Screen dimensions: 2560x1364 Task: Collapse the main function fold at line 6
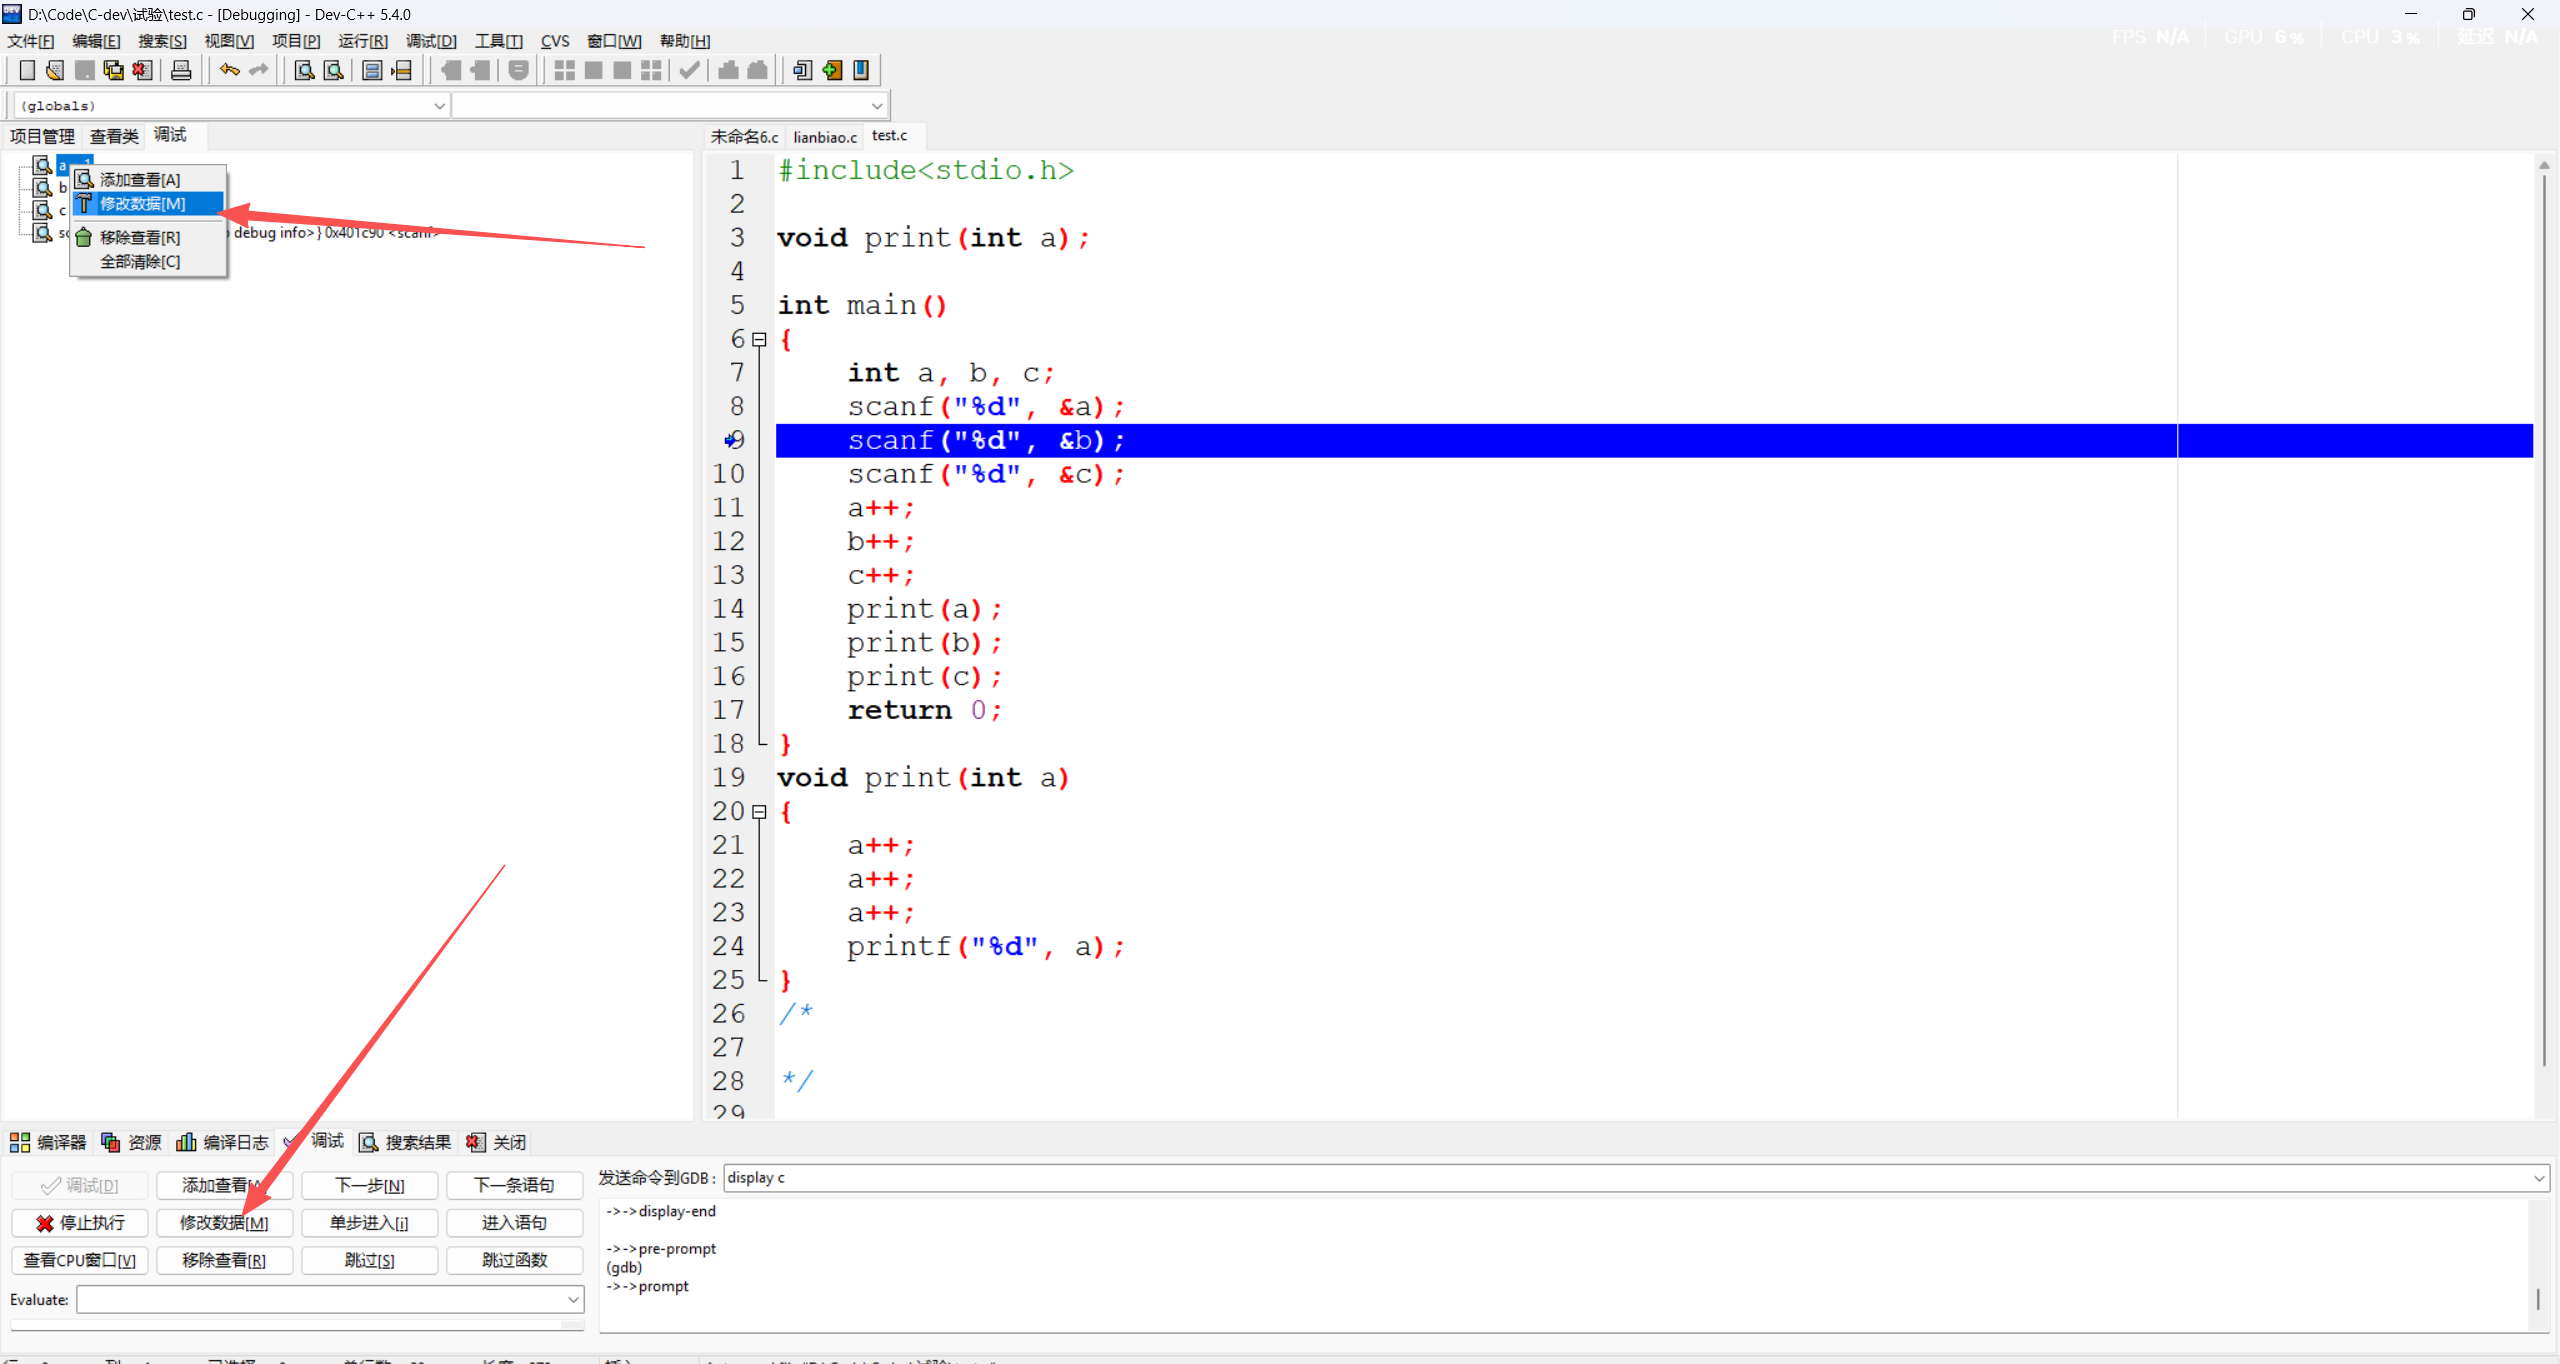[759, 340]
